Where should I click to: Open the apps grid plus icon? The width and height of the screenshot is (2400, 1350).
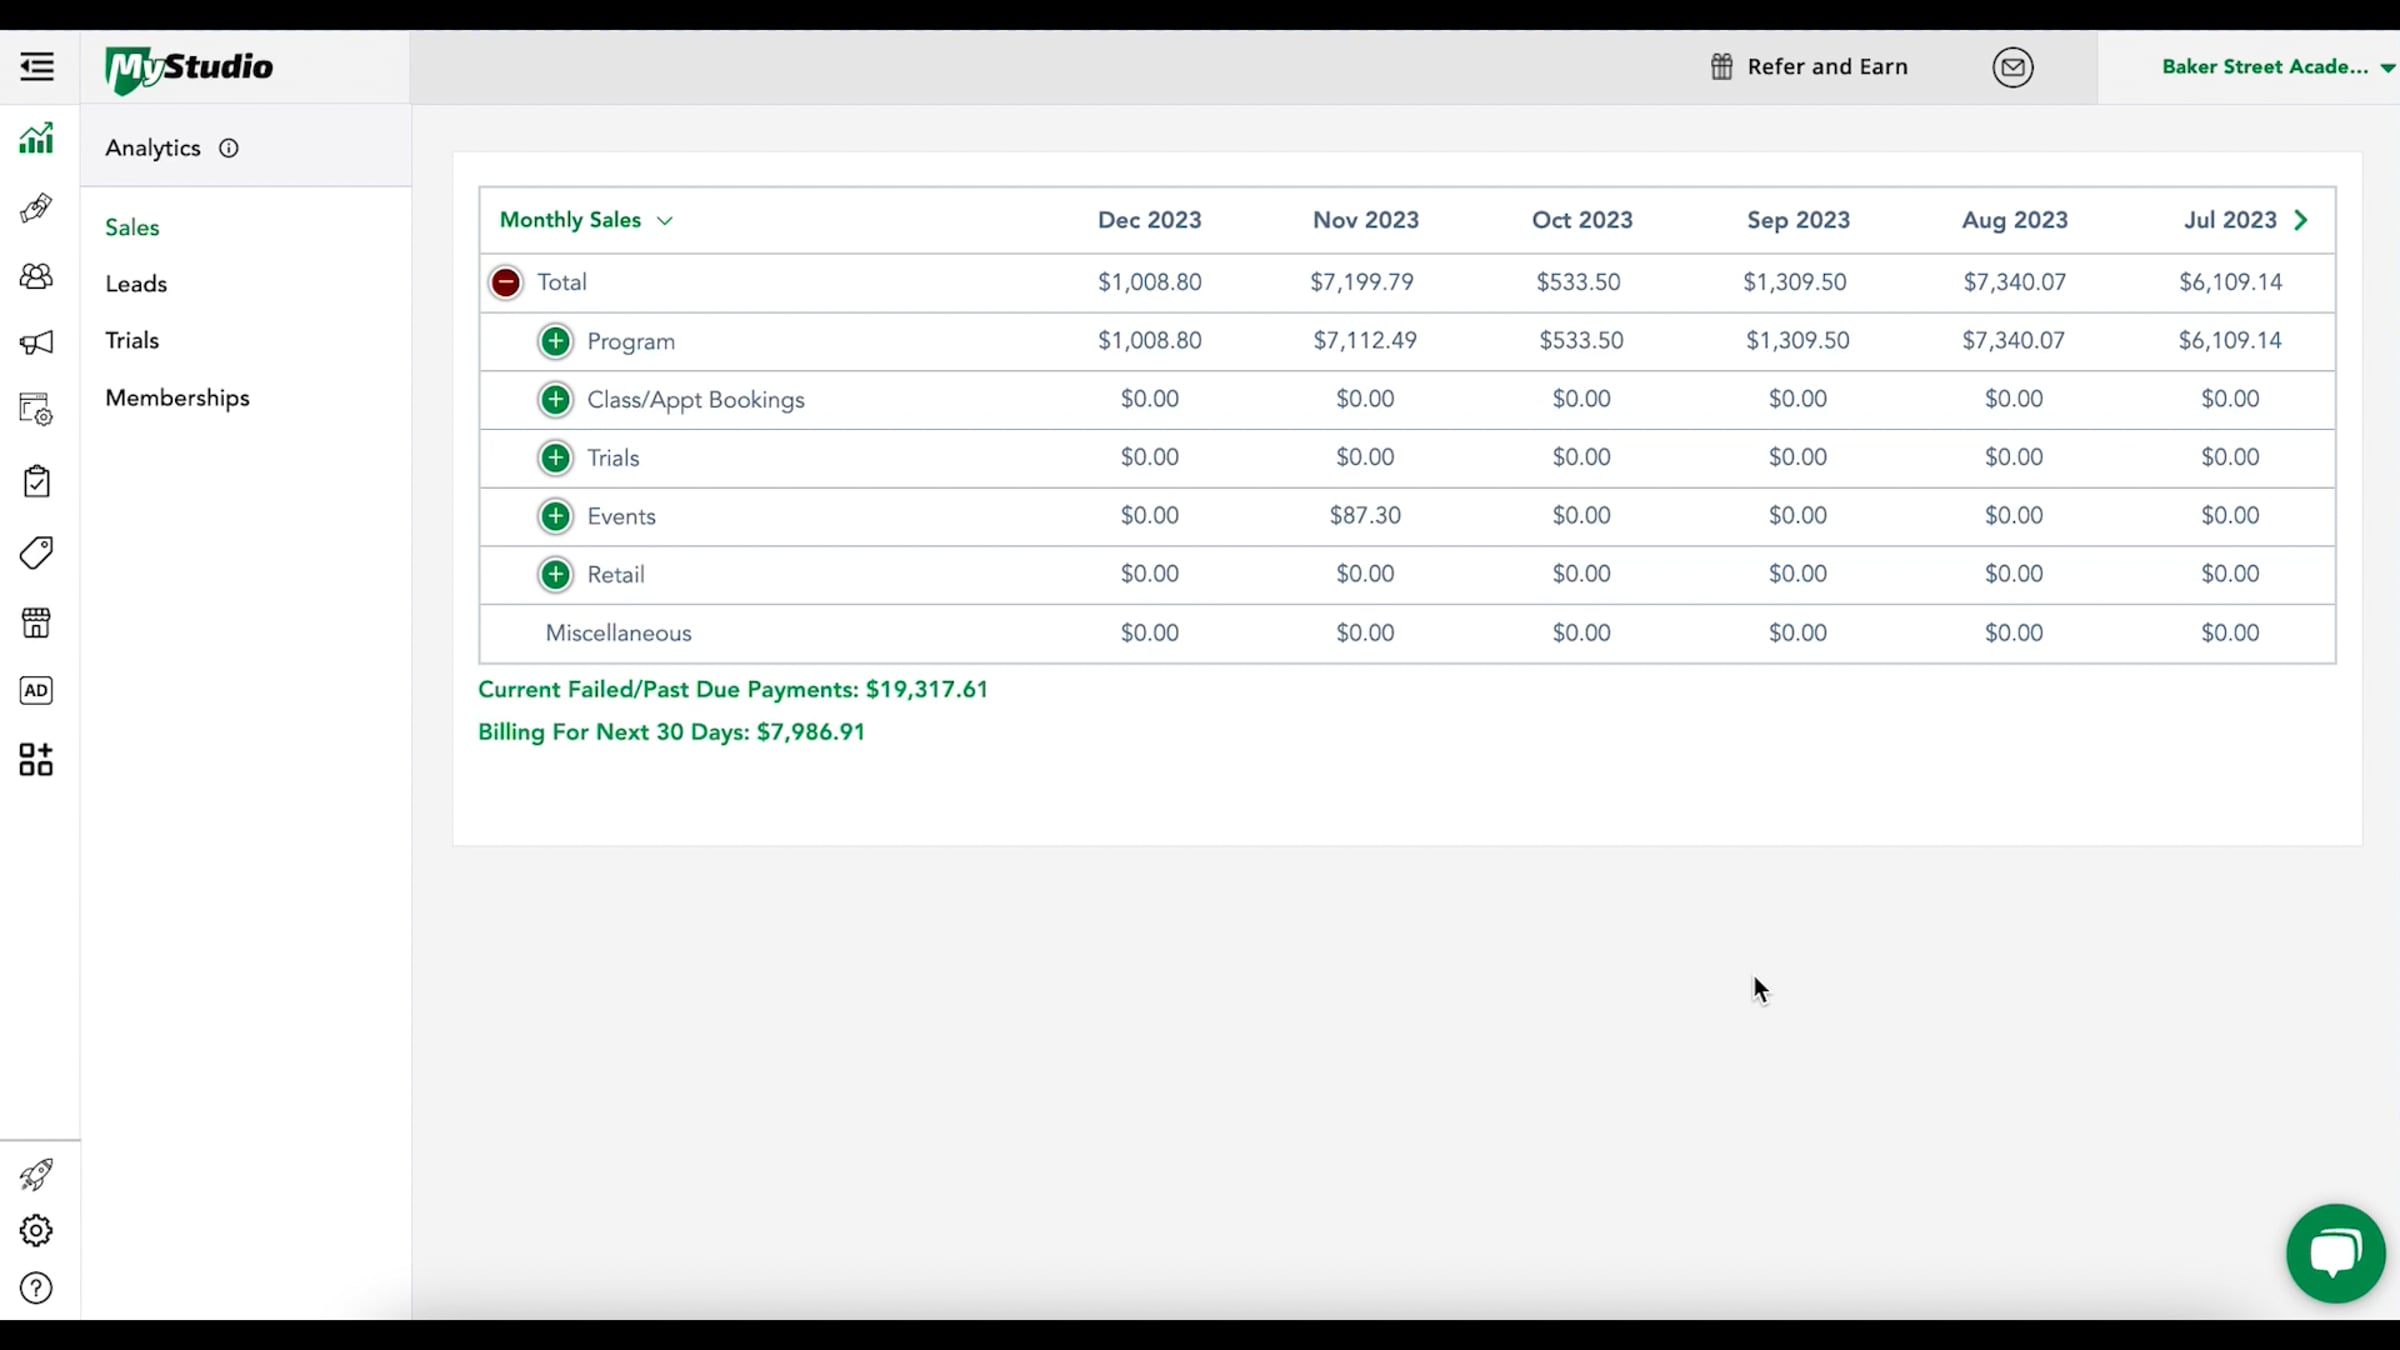tap(36, 759)
